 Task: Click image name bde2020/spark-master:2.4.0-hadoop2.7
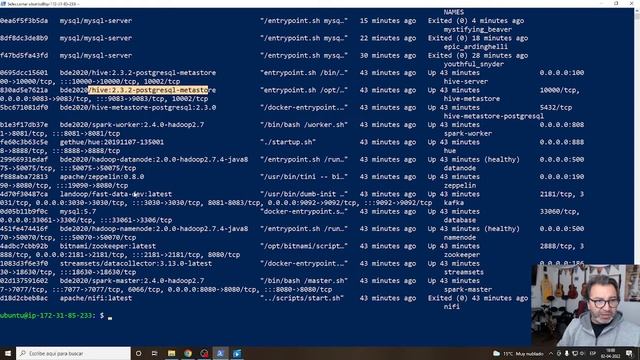(x=132, y=281)
